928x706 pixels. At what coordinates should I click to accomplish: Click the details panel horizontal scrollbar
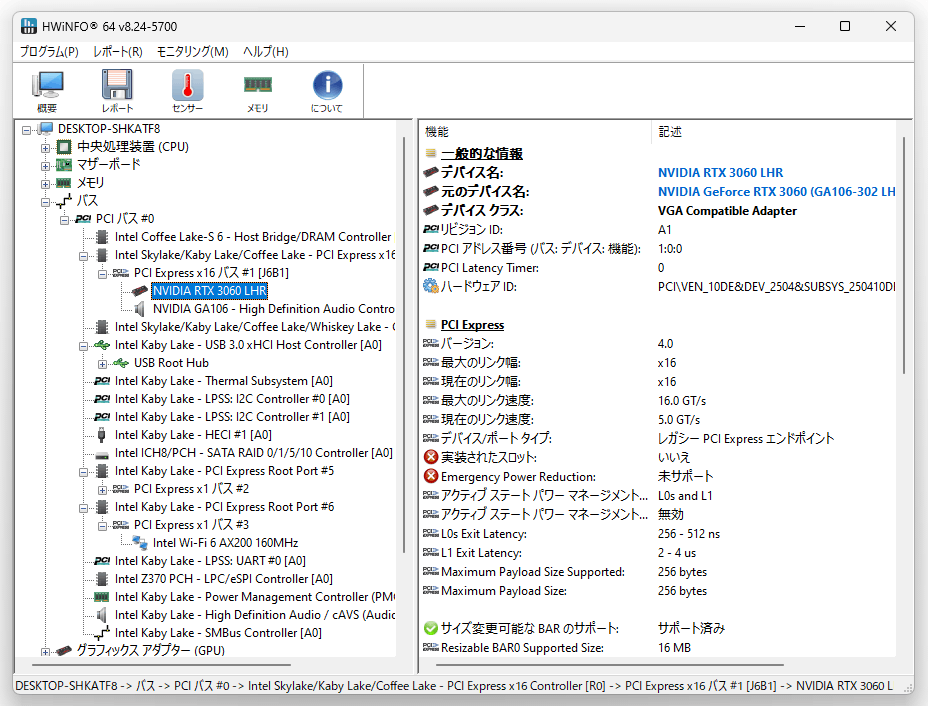(610, 665)
